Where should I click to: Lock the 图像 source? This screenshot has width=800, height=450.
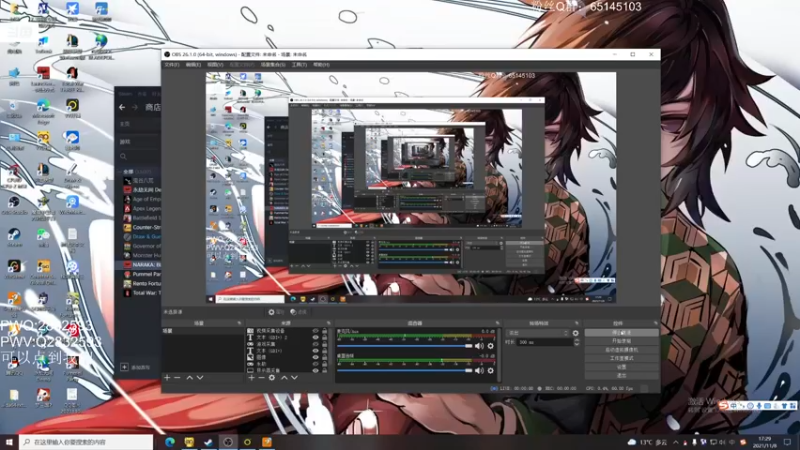pos(324,357)
